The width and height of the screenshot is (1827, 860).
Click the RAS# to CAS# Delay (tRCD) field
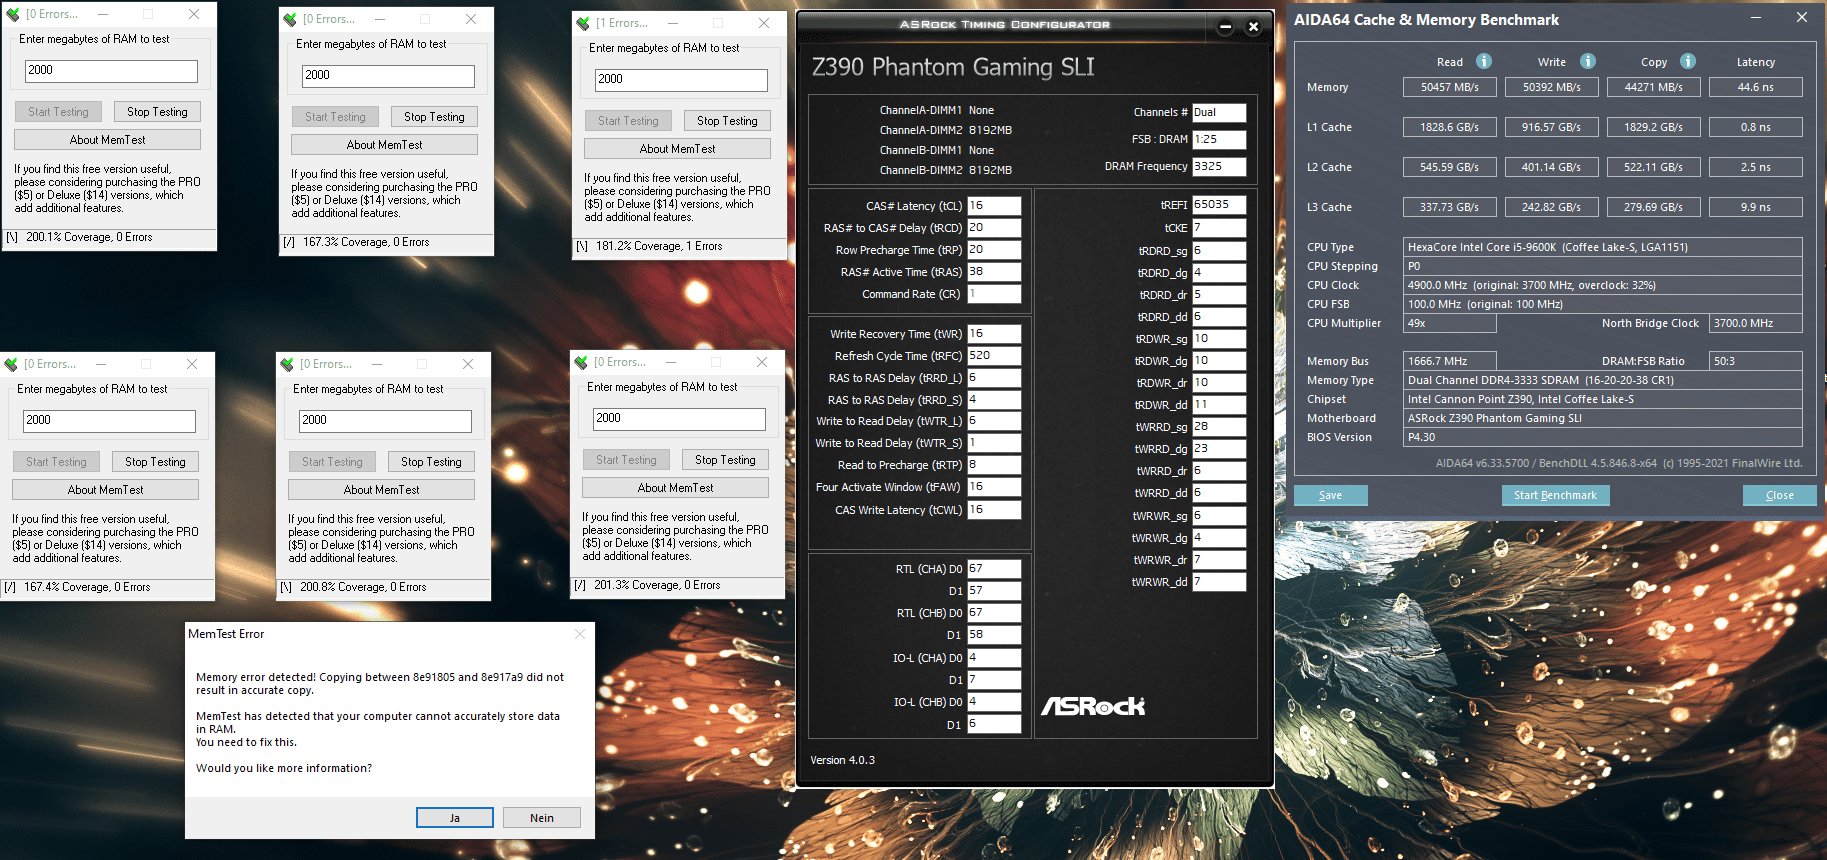coord(994,228)
